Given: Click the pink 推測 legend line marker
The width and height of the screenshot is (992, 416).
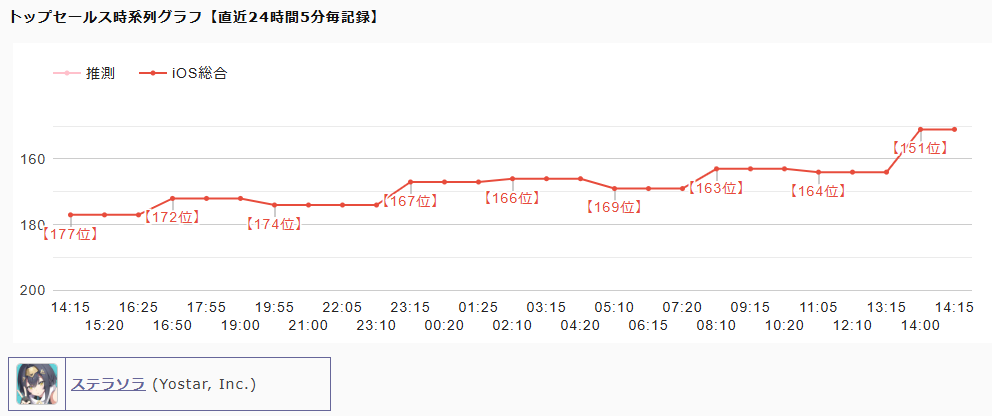Looking at the screenshot, I should 66,73.
